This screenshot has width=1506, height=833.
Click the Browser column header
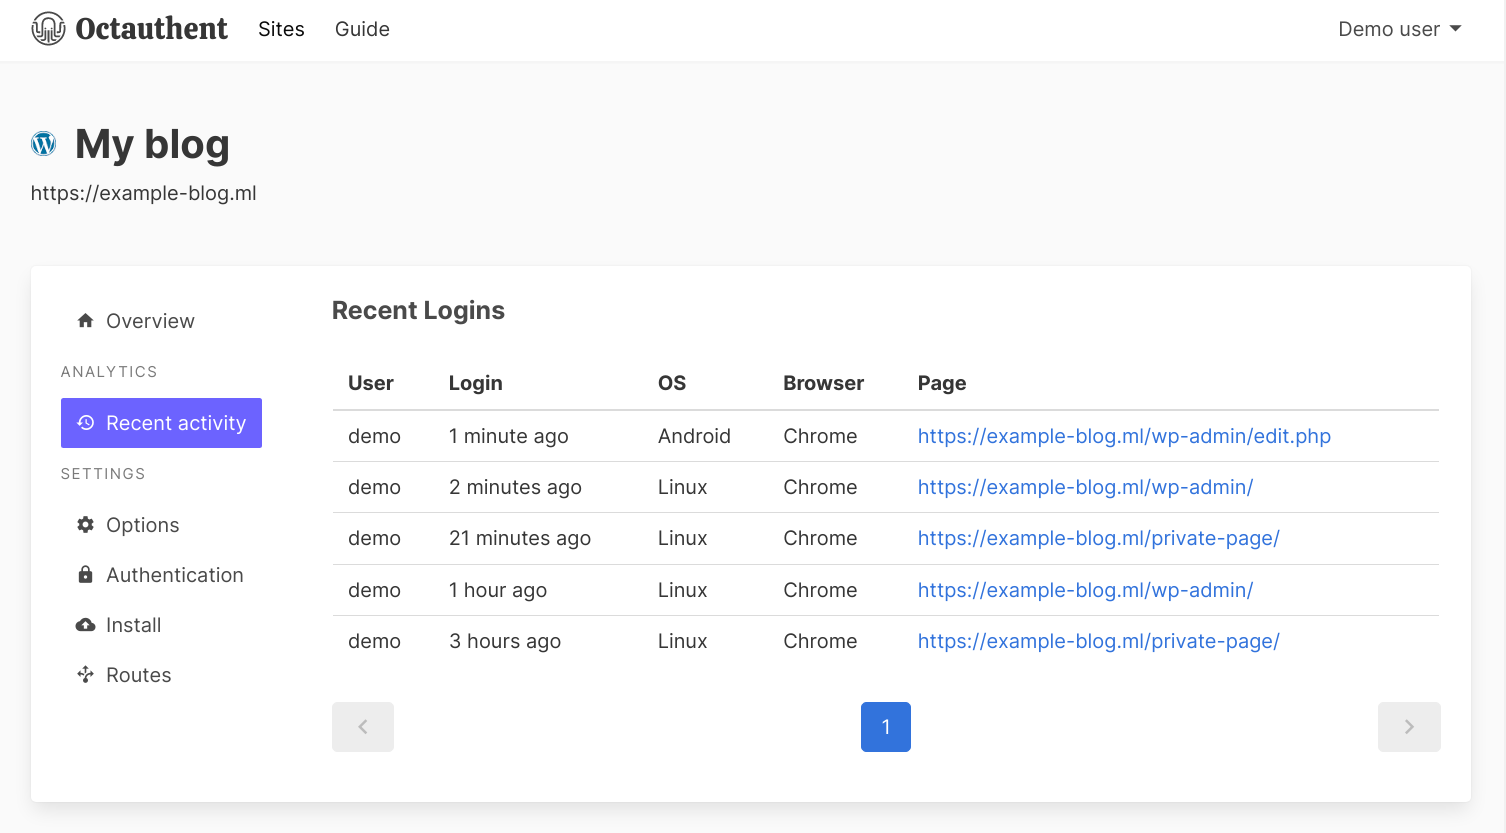pos(824,383)
